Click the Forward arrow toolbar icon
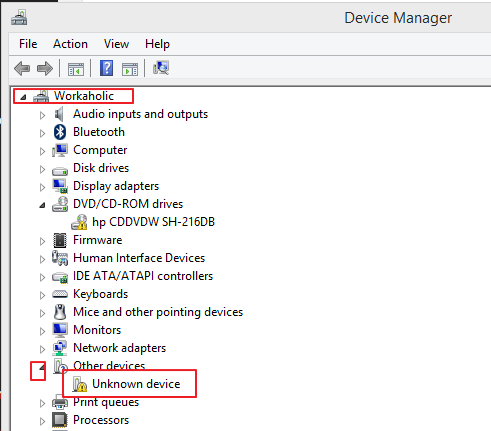491x431 pixels. (45, 69)
